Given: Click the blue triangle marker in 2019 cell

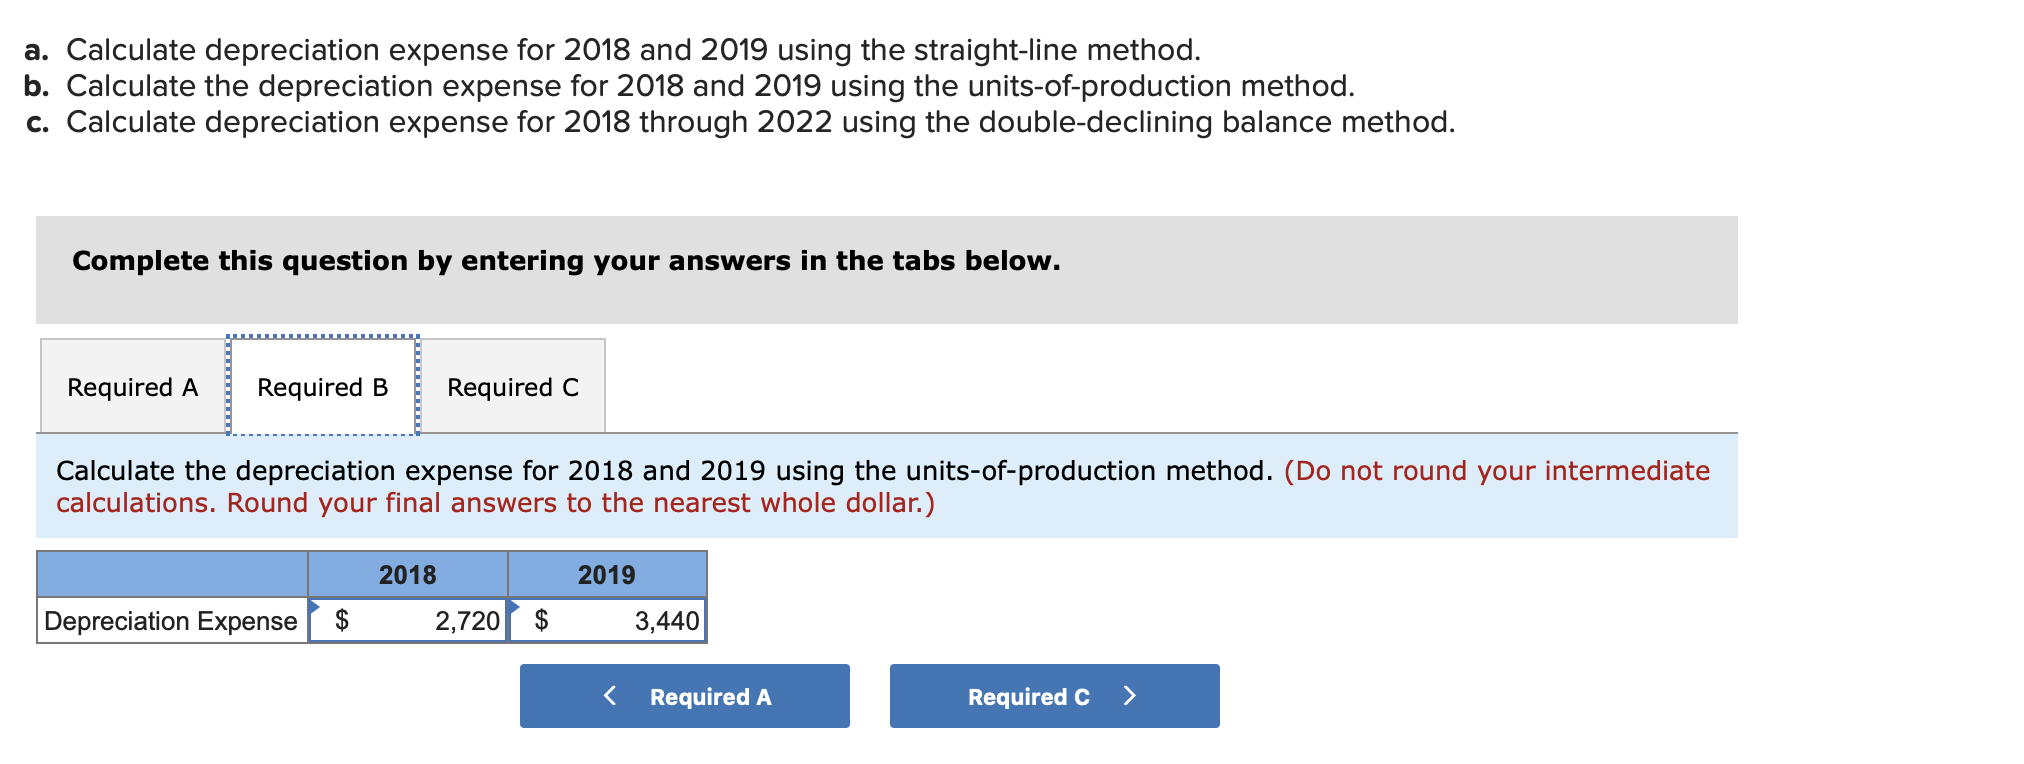Looking at the screenshot, I should (514, 606).
